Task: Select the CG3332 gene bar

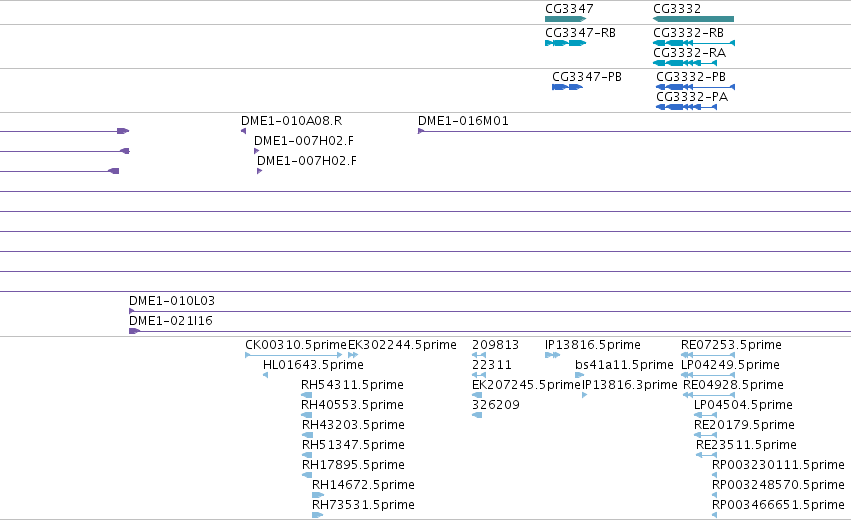Action: [x=693, y=19]
